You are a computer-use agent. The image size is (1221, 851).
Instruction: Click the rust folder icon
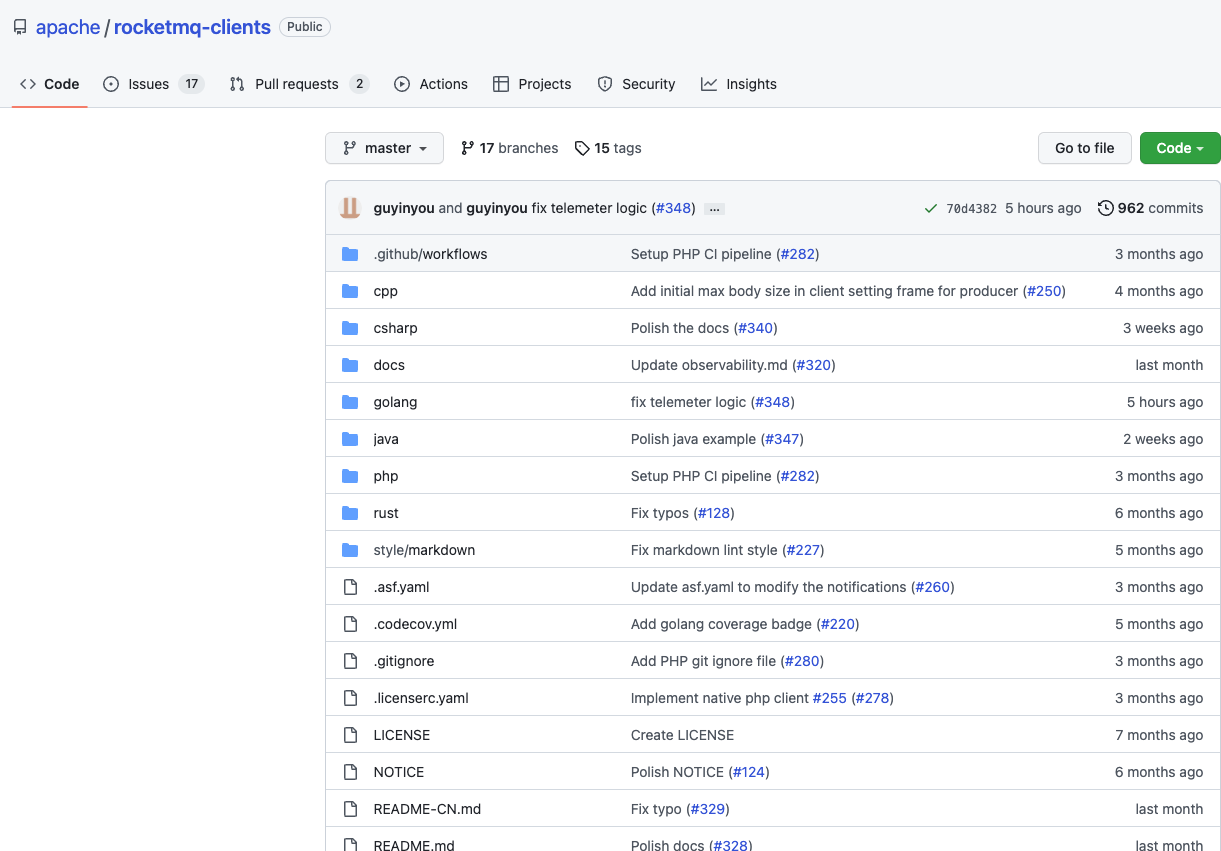350,513
